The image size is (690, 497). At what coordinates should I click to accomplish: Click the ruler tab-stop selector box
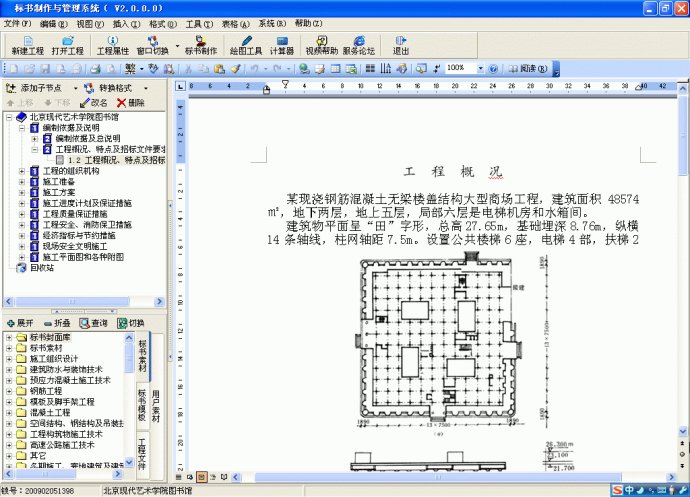tap(180, 86)
